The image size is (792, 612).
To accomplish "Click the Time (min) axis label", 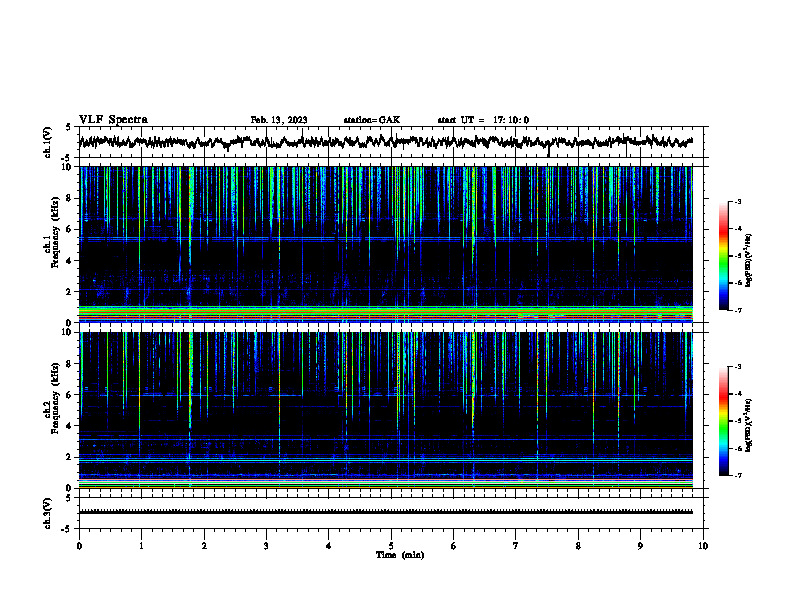I will (400, 555).
